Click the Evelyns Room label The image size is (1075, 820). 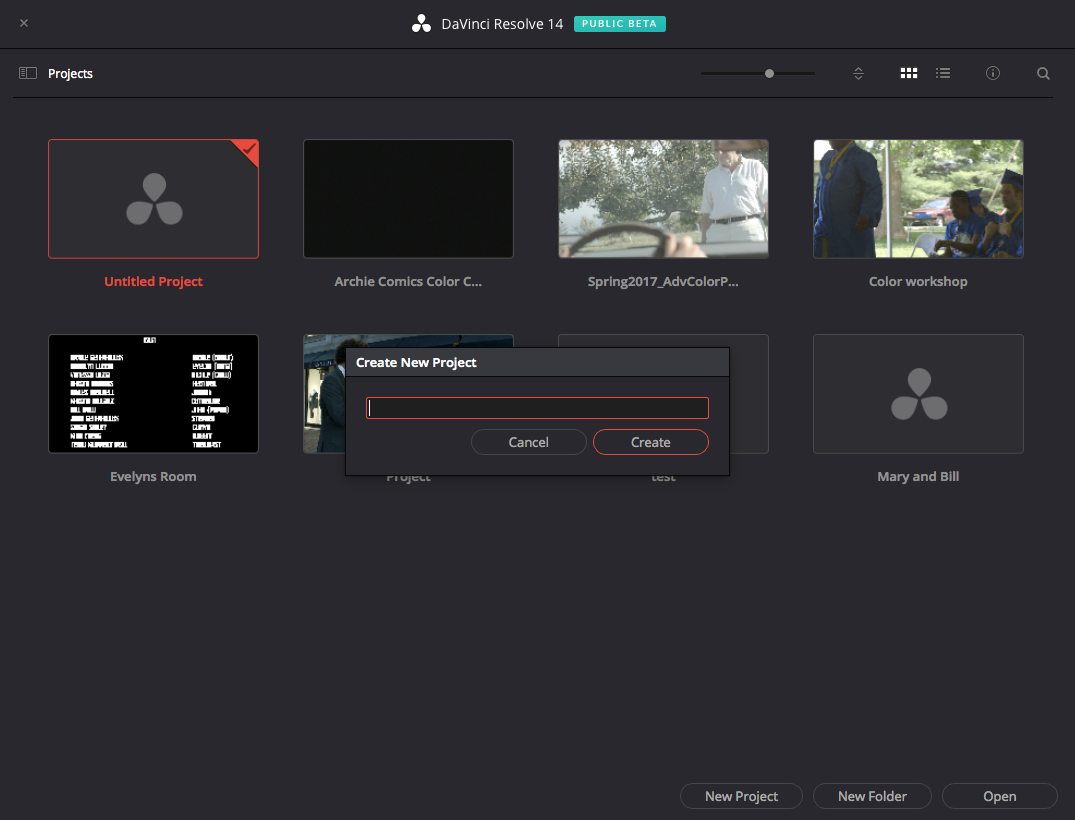pos(154,477)
